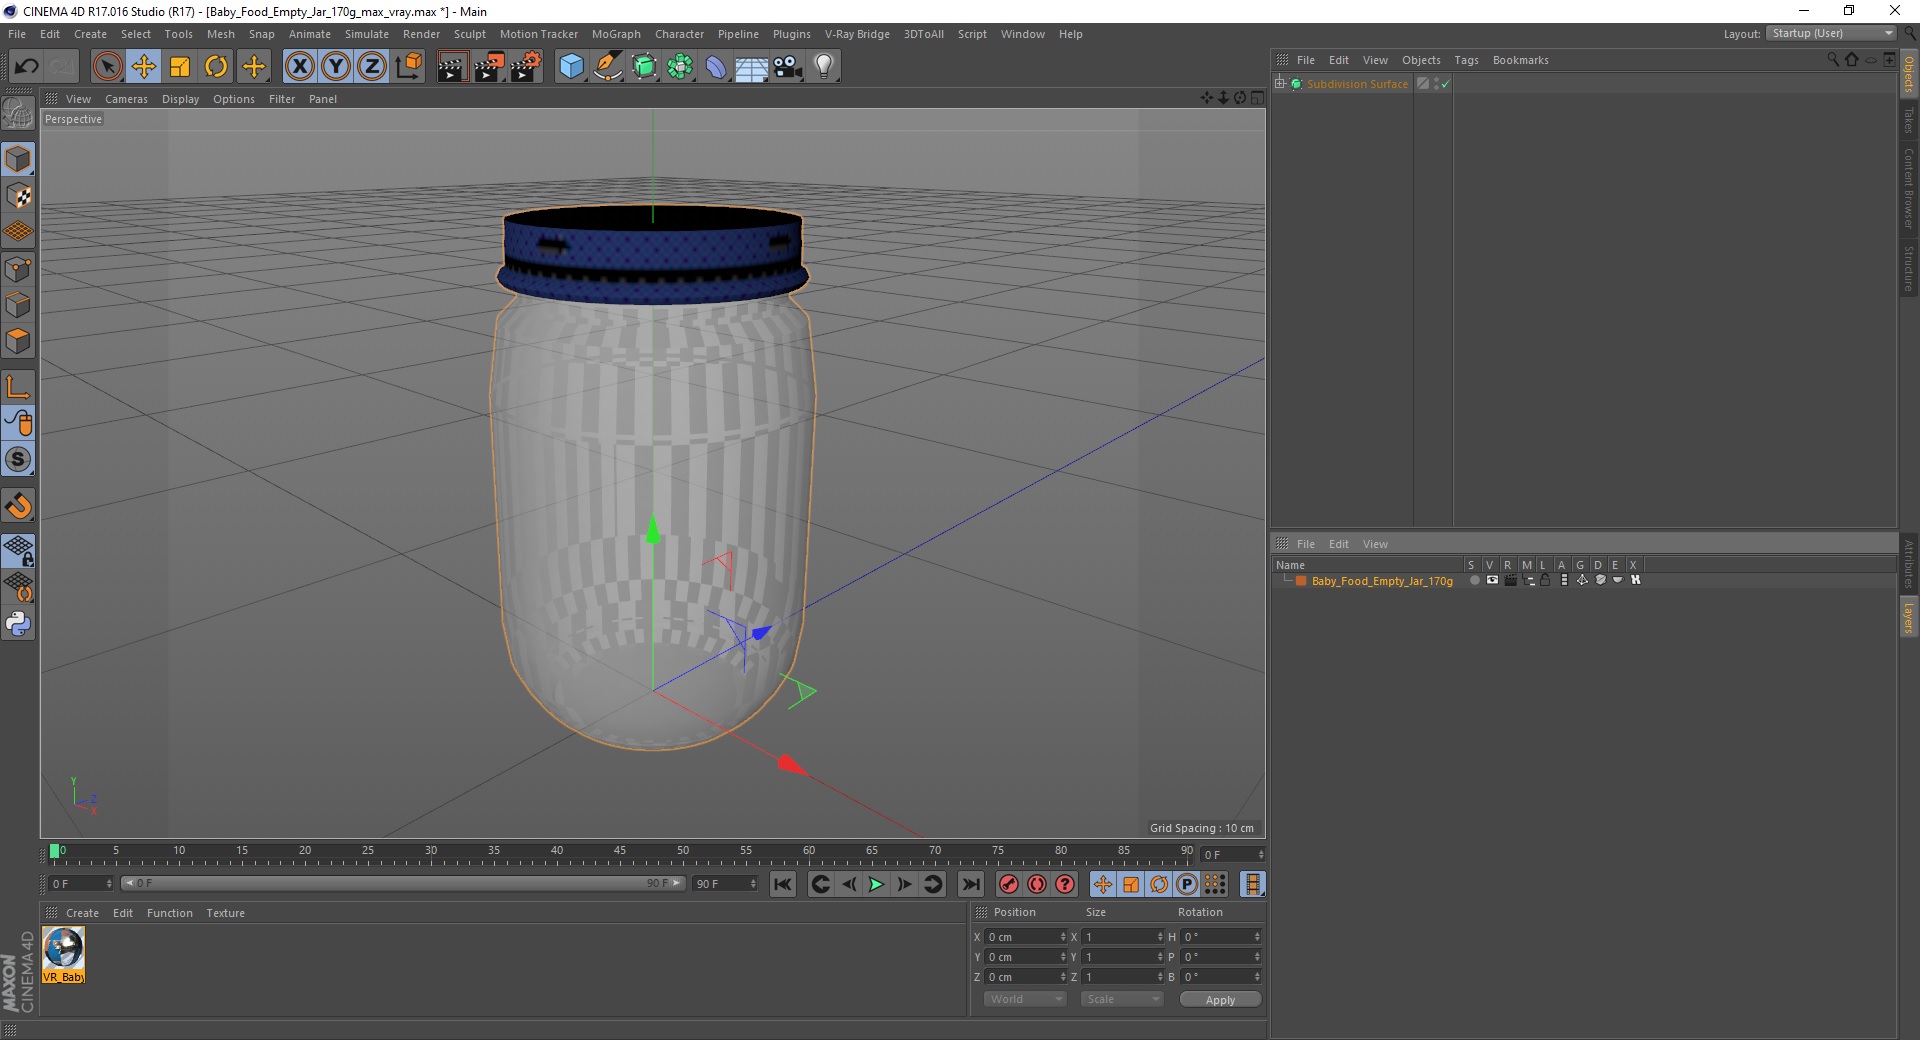Viewport: 1920px width, 1040px height.
Task: Add a camera object
Action: click(x=788, y=67)
